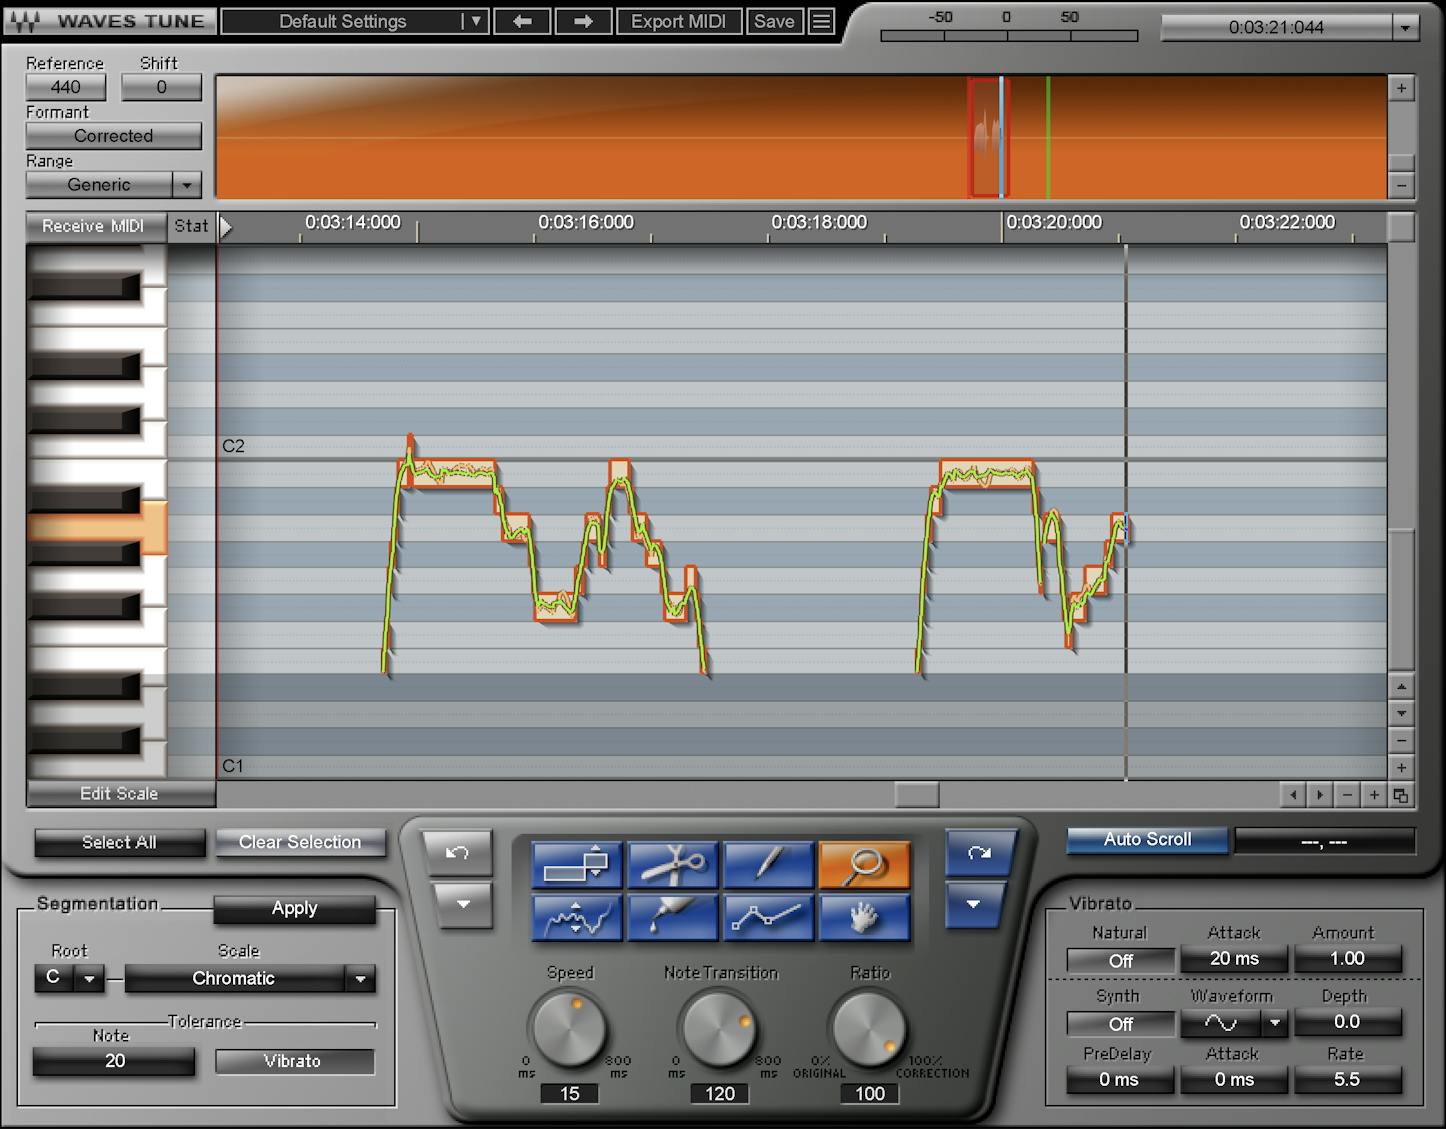The image size is (1446, 1129).
Task: Select the note segment edit tool
Action: click(x=577, y=865)
